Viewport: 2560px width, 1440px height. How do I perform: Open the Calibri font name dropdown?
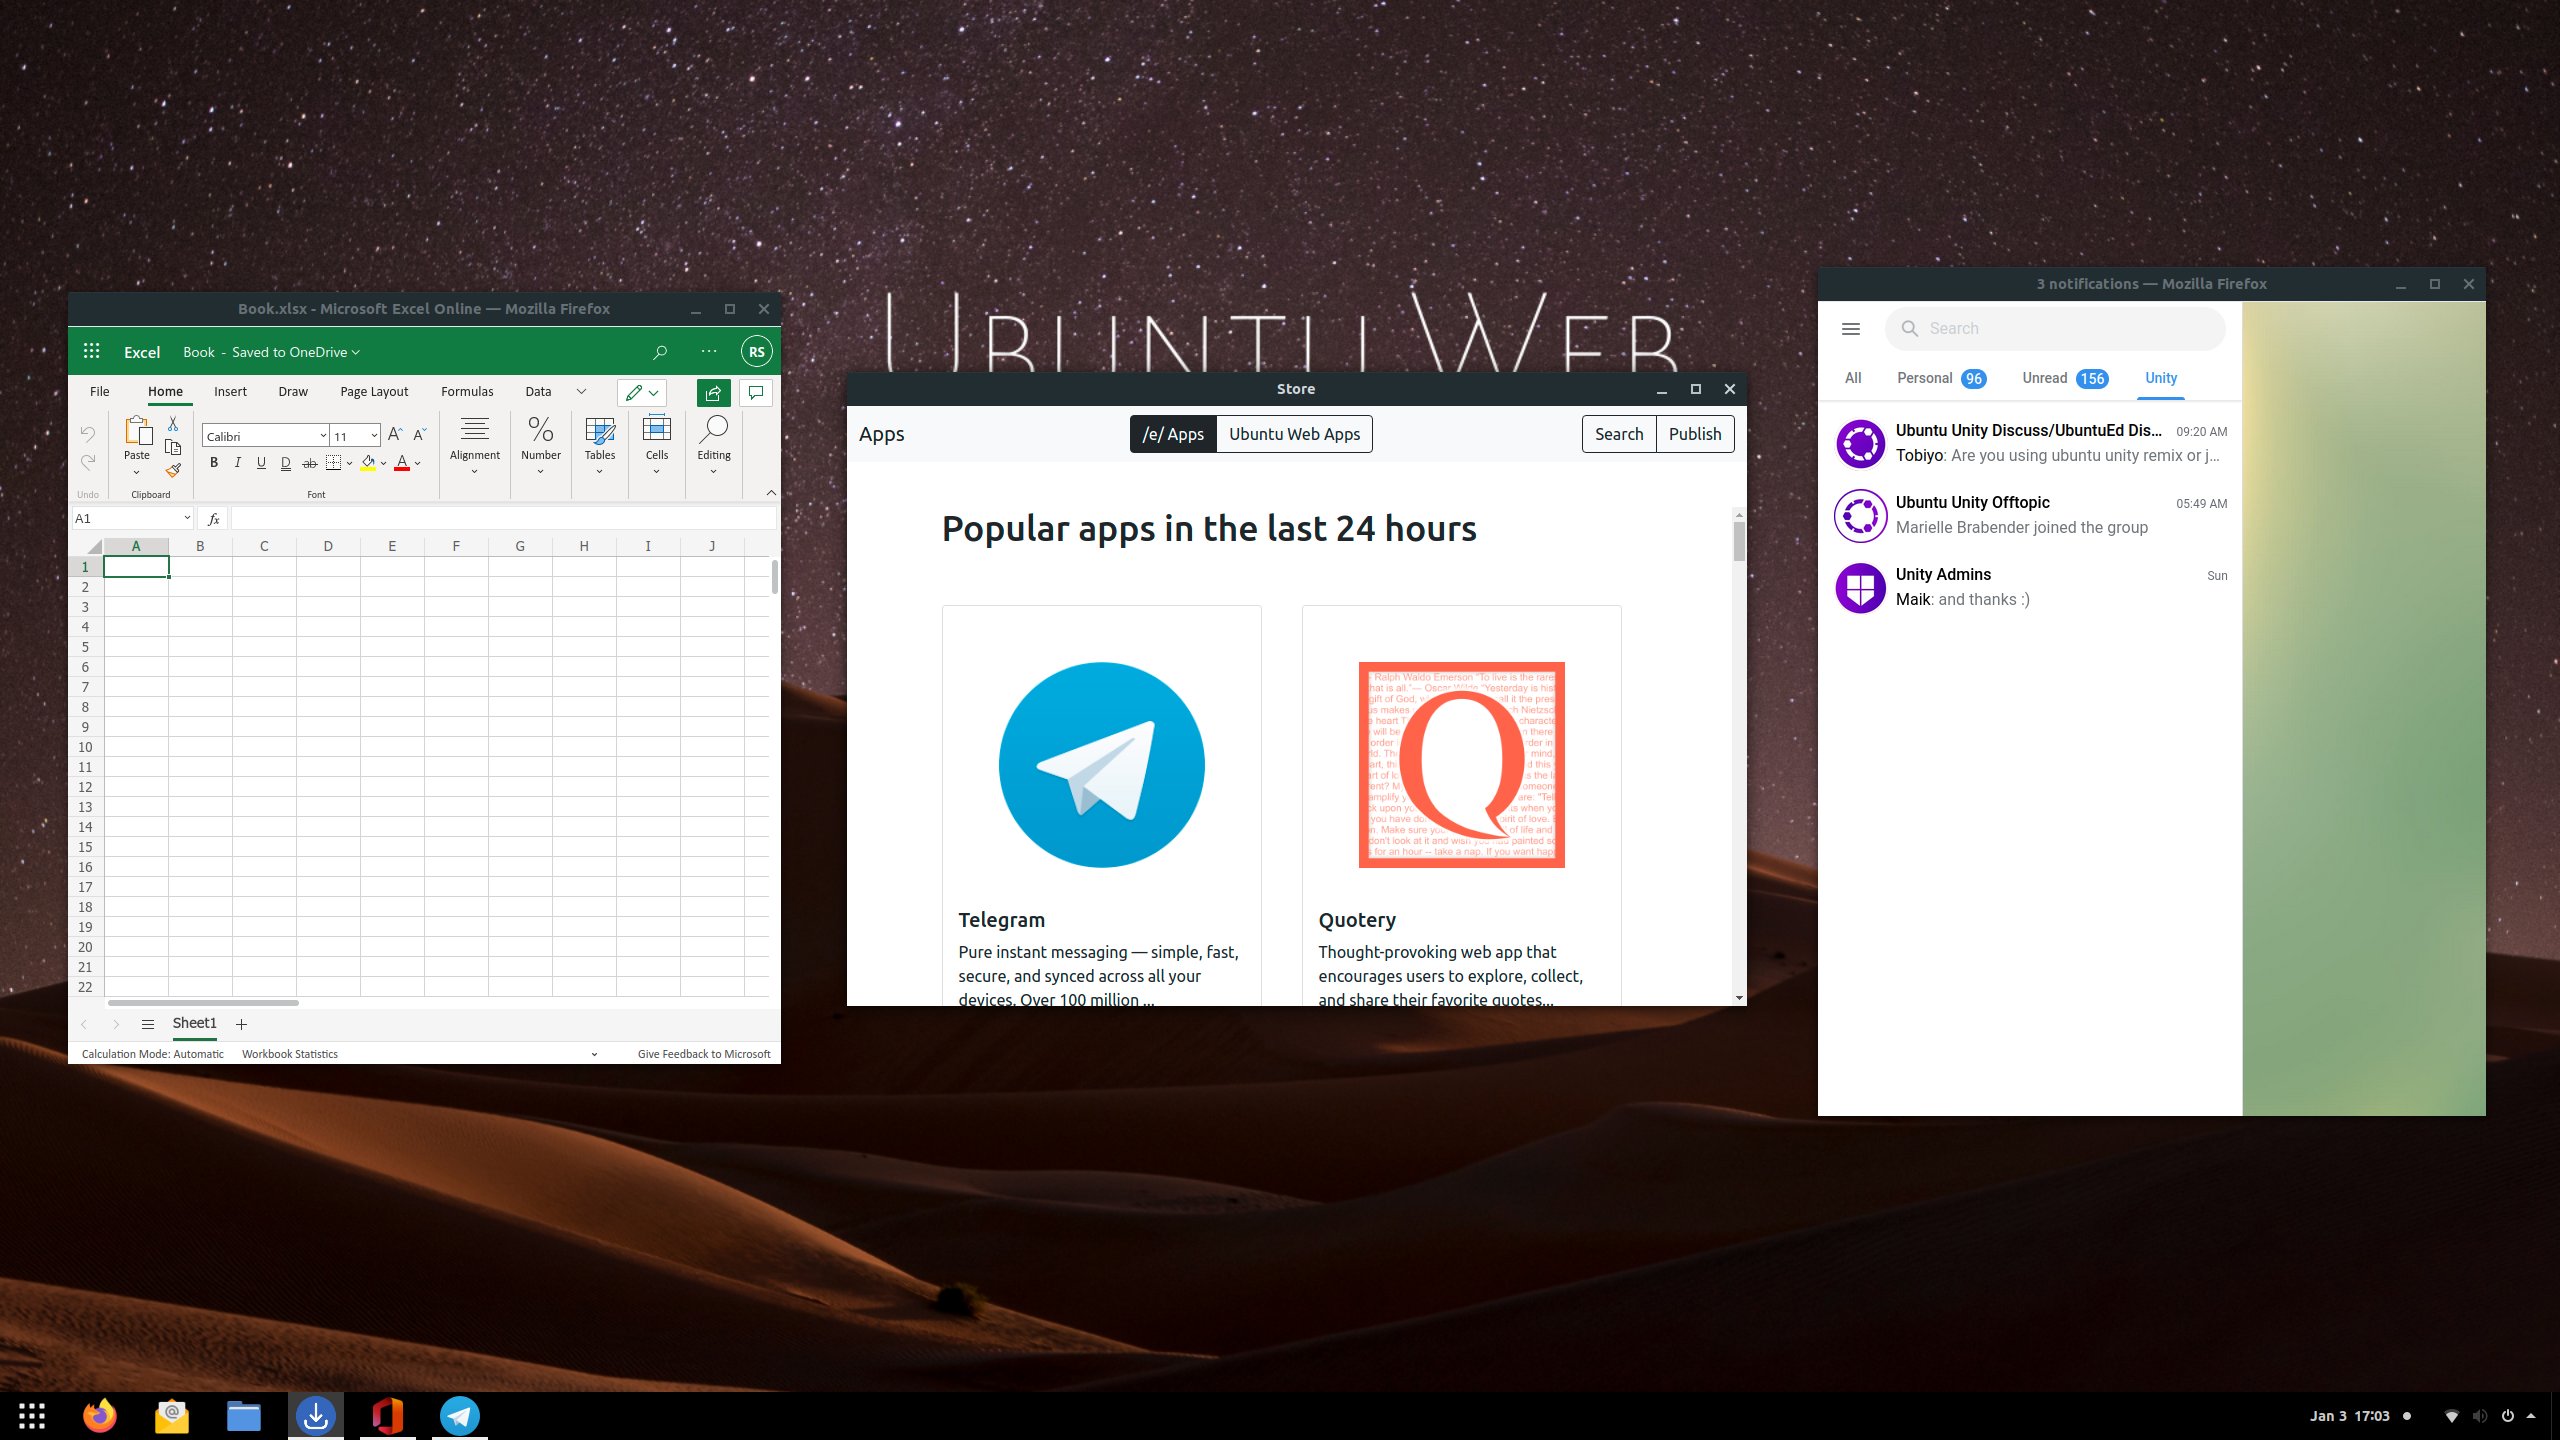[x=324, y=436]
